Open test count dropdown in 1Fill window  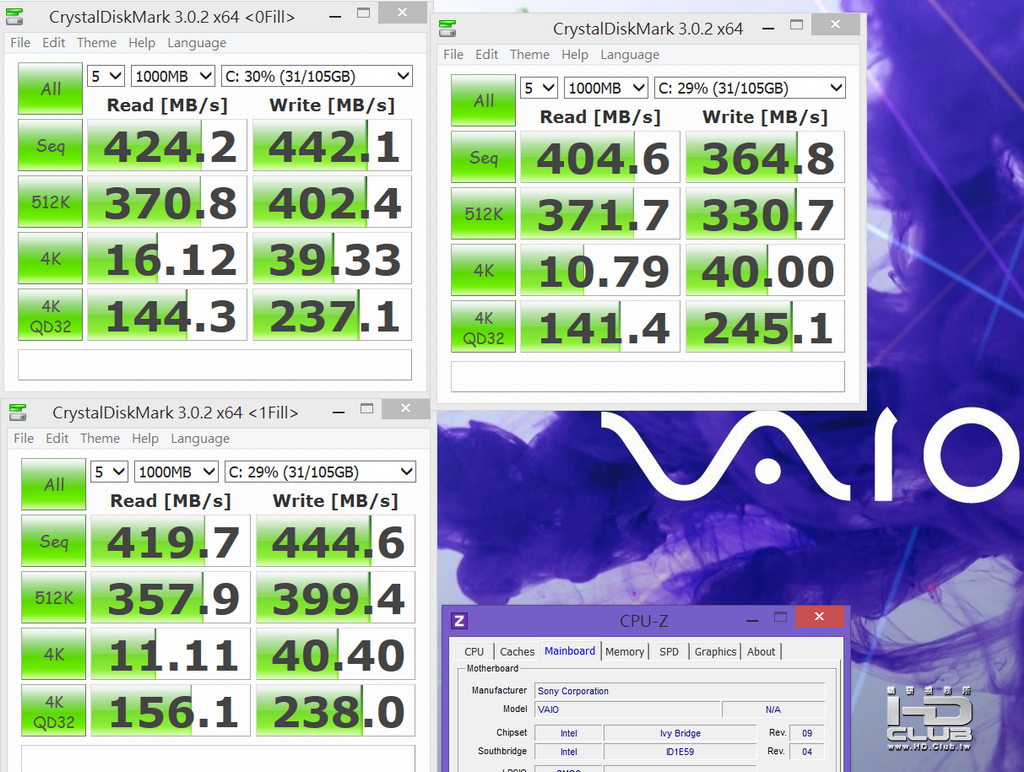point(108,472)
